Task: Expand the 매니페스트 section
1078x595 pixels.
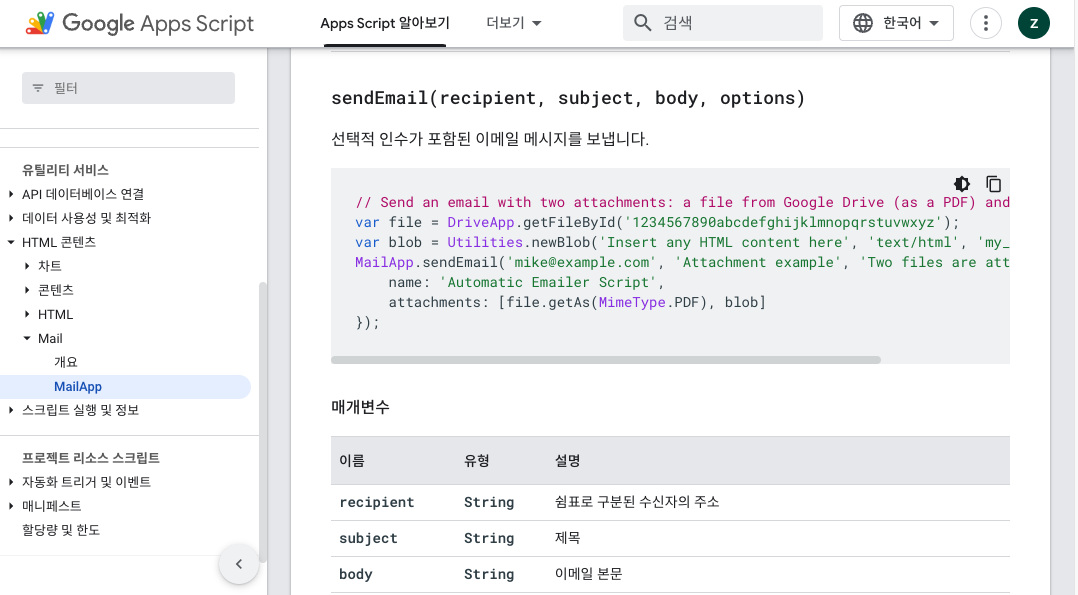Action: pyautogui.click(x=11, y=506)
